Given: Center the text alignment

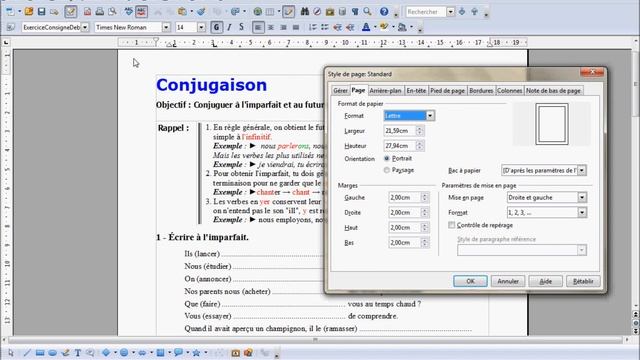Looking at the screenshot, I should (x=271, y=27).
